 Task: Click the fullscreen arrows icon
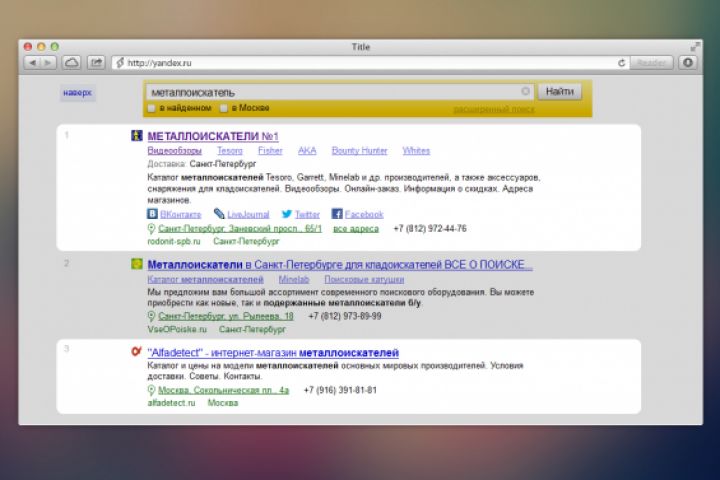(x=695, y=47)
